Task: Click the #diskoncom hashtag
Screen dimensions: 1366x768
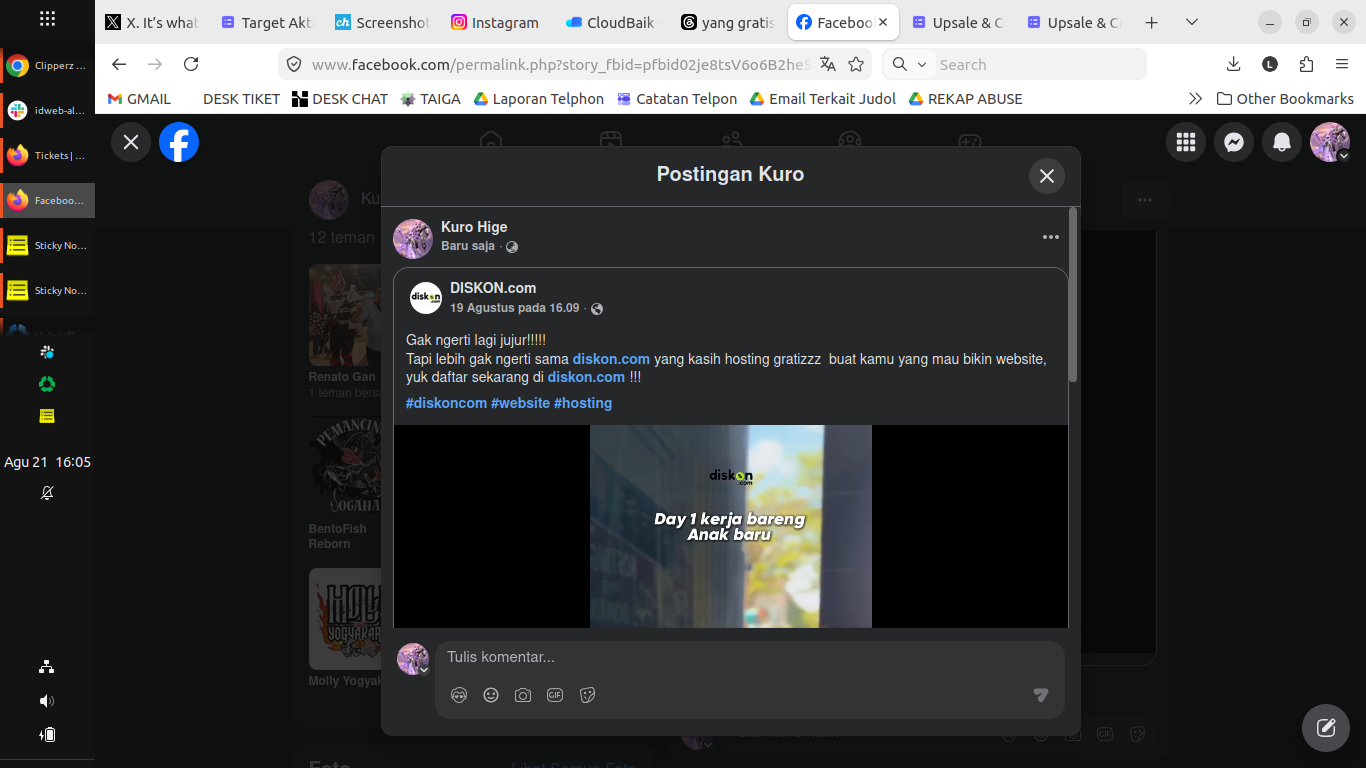Action: click(446, 403)
